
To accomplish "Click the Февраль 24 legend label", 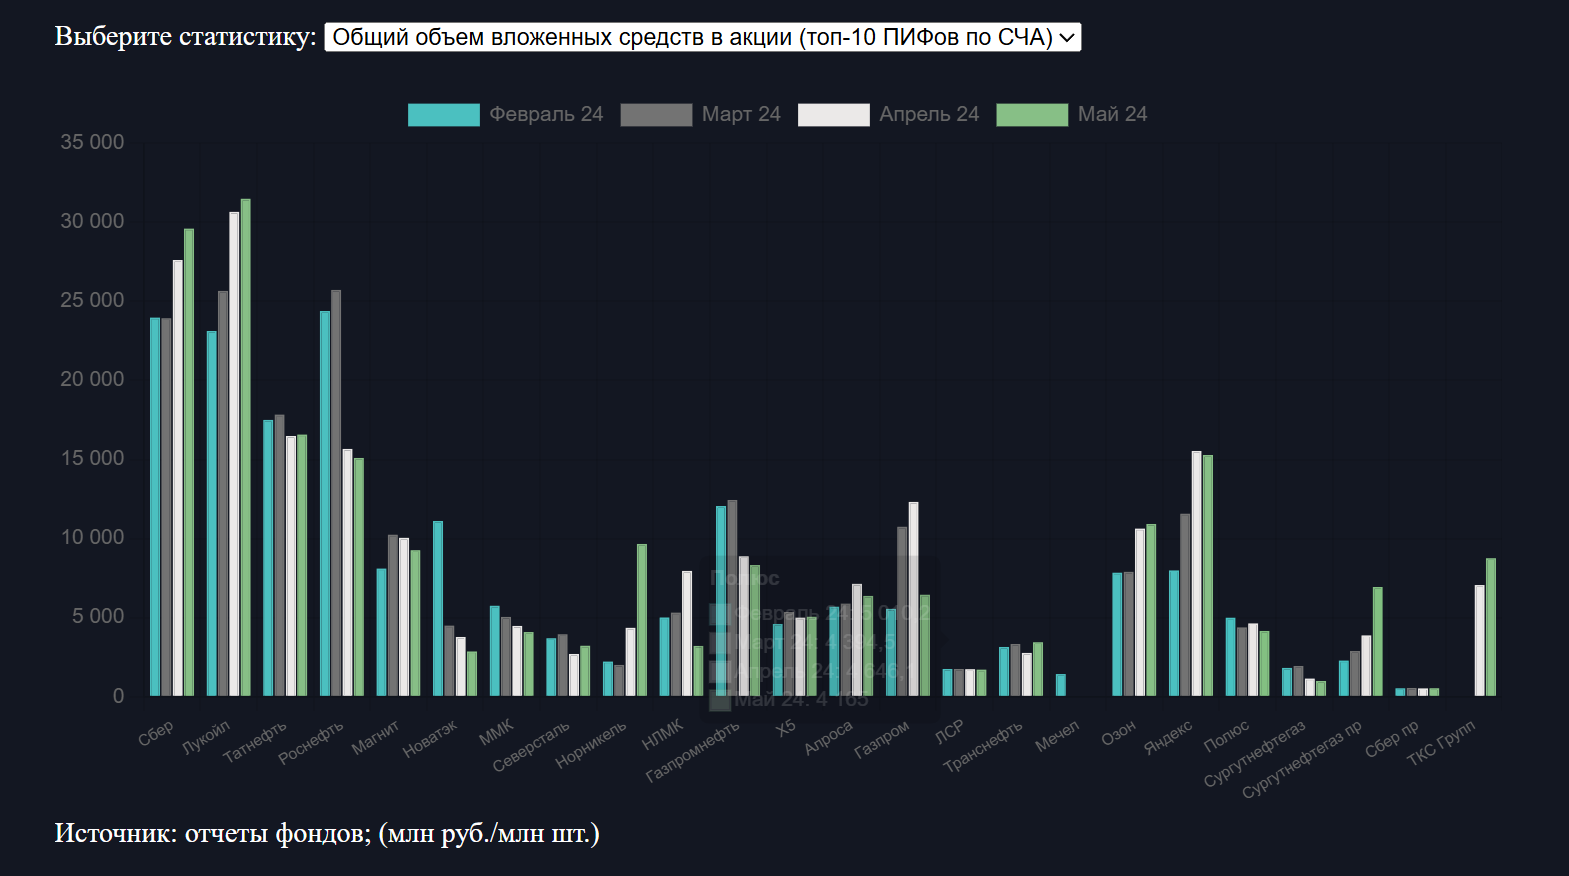I will pyautogui.click(x=546, y=114).
